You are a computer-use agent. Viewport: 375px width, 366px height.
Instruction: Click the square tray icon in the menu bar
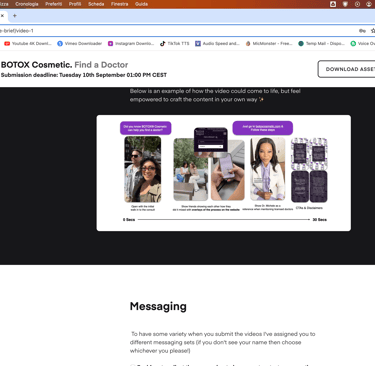[x=333, y=4]
